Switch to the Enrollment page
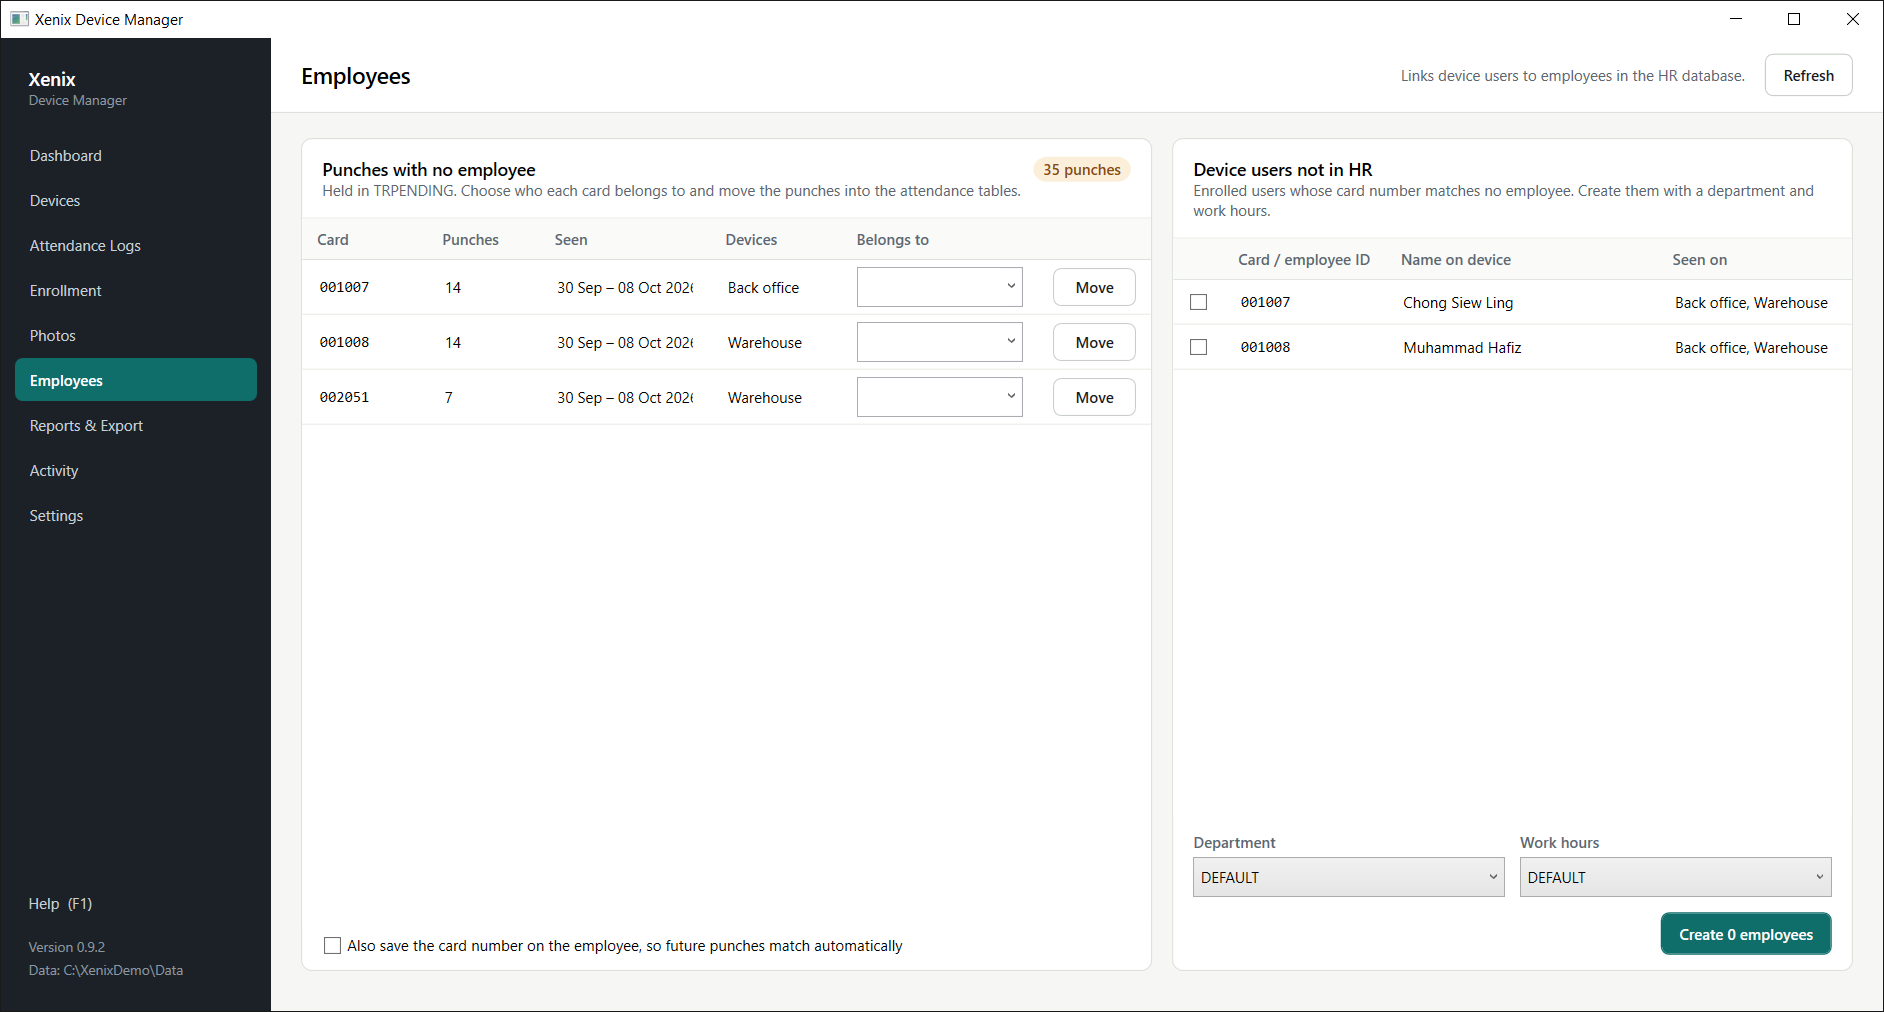1884x1012 pixels. 136,291
